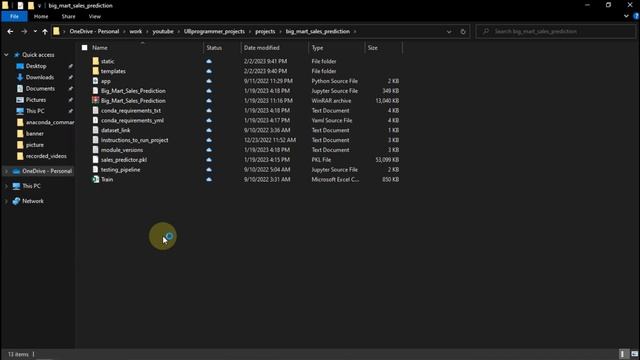Screen dimensions: 640x360
Task: Select the sales_predictor.pkl file icon
Action: click(96, 160)
